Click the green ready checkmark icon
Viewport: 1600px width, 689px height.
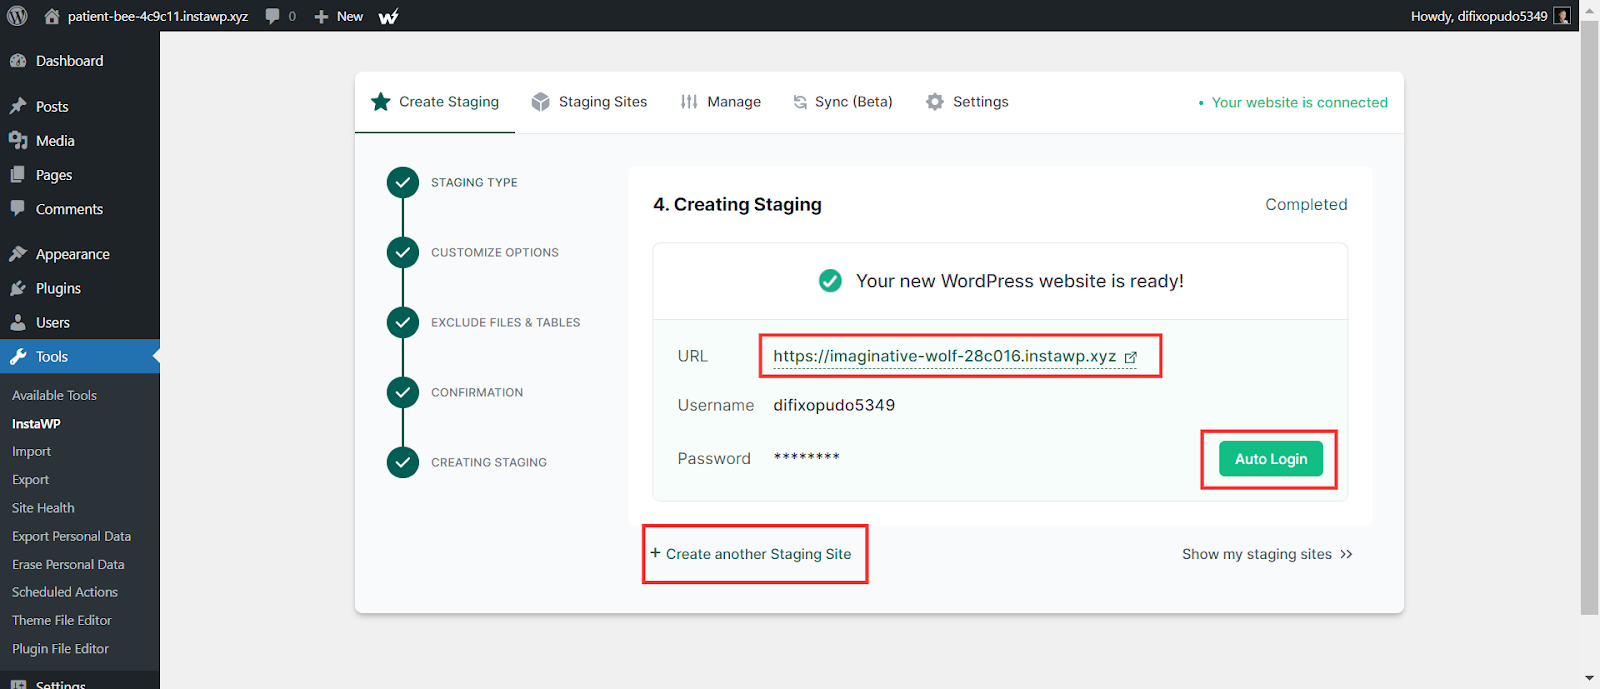pyautogui.click(x=830, y=281)
